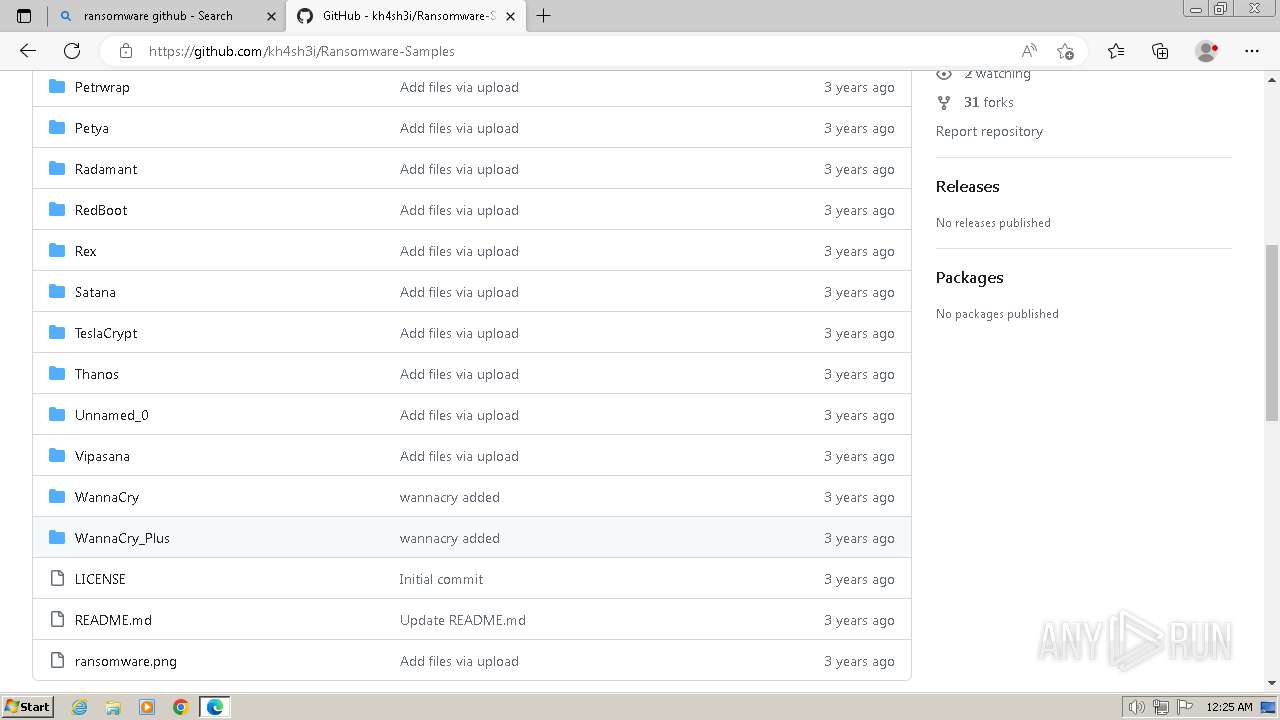This screenshot has width=1280, height=720.
Task: Click folder icon next to Thanos
Action: pos(57,374)
